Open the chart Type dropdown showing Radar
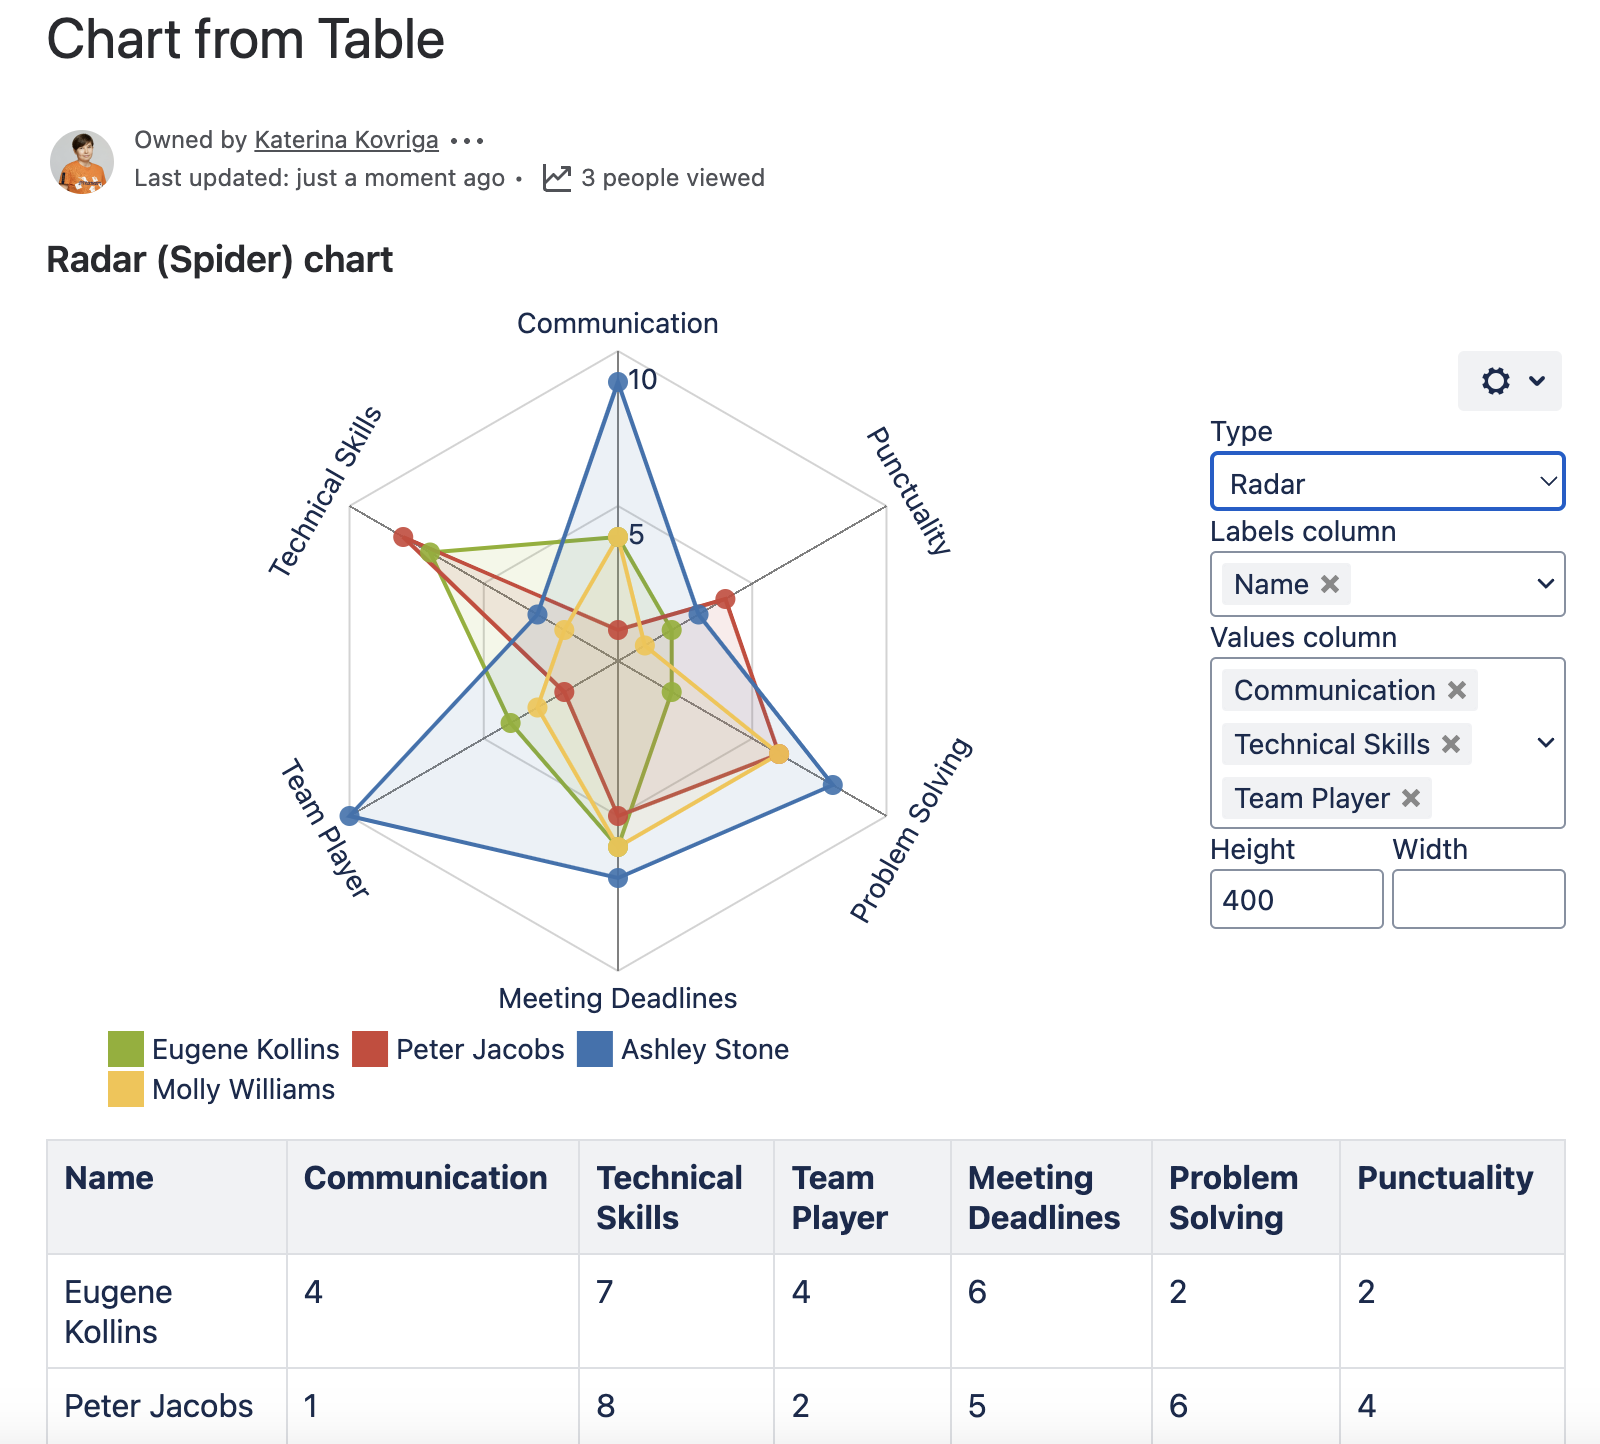Screen dimensions: 1600x1444 coord(1387,483)
